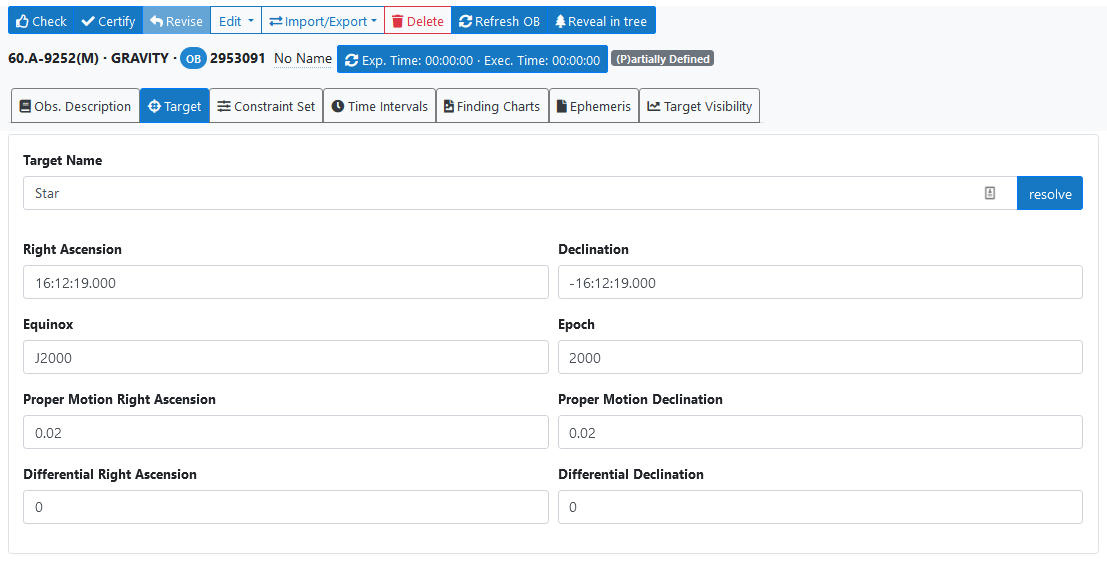Select the Ephemeris tab
The height and width of the screenshot is (569, 1107).
[594, 106]
